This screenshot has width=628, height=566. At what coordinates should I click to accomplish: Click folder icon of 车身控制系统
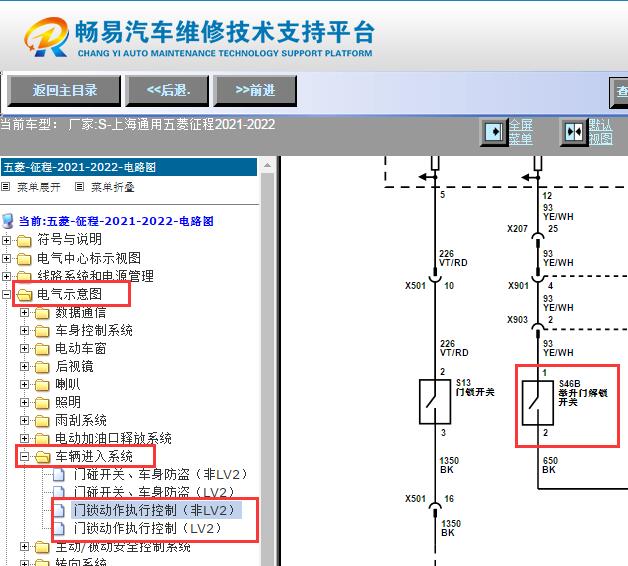(42, 331)
